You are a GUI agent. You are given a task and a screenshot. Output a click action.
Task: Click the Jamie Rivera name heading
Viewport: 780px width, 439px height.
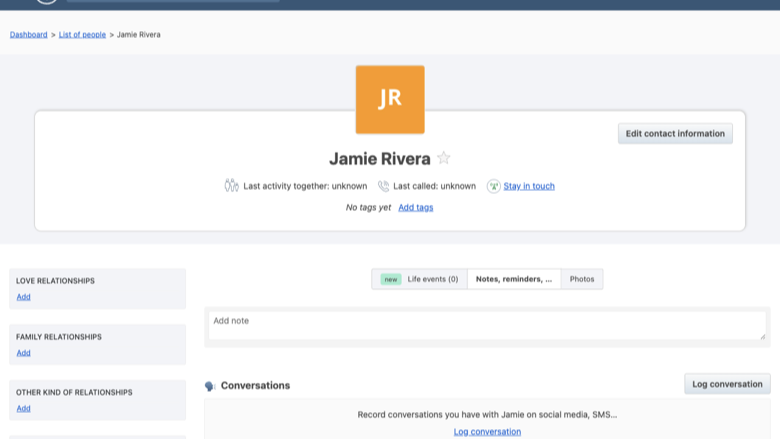[380, 159]
